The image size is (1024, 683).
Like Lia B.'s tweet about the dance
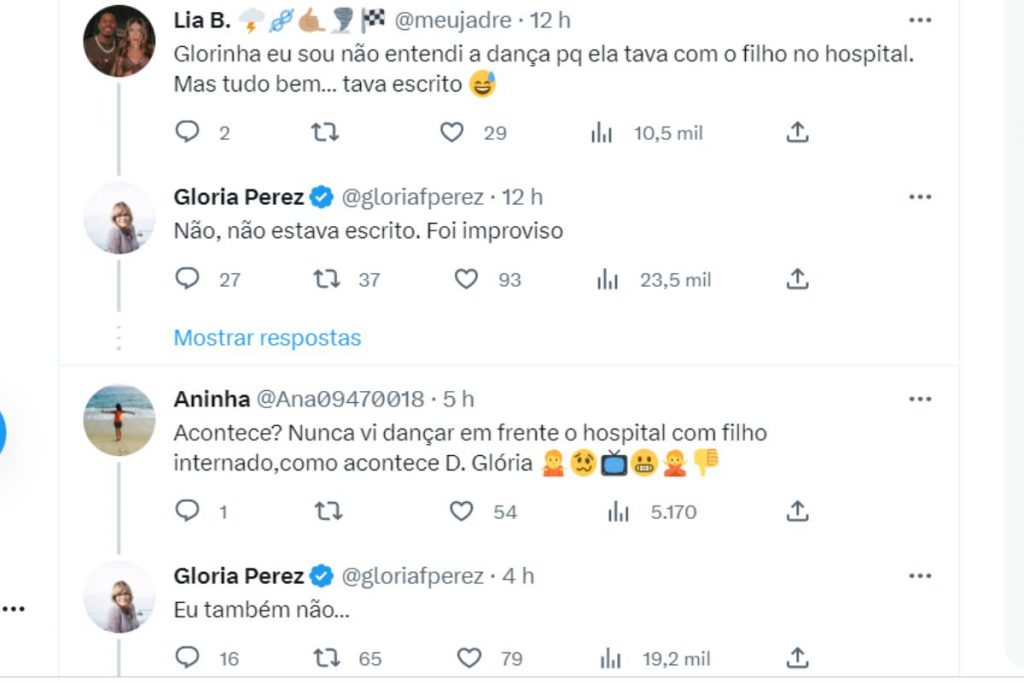coord(452,132)
